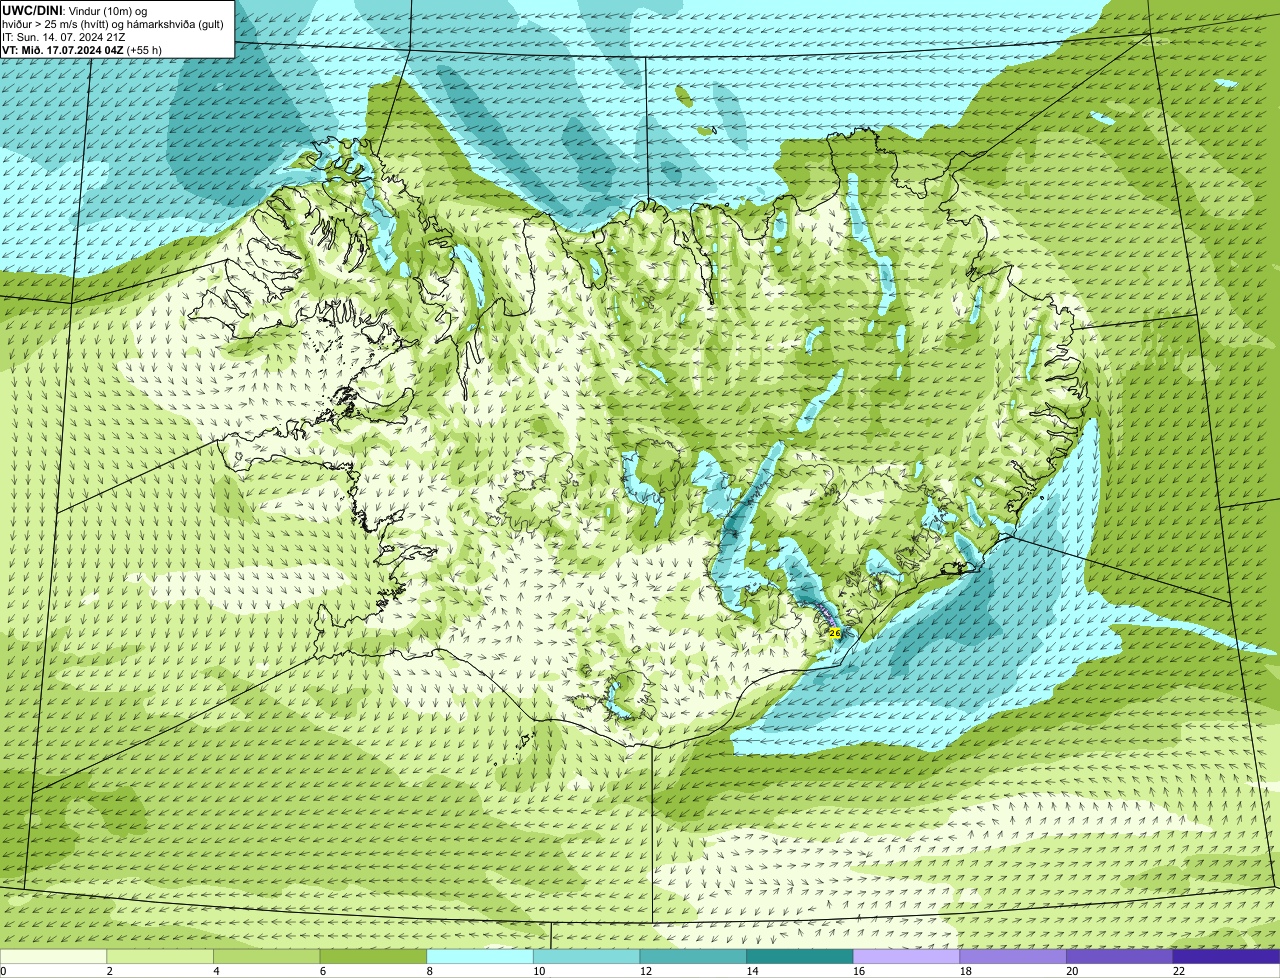Image resolution: width=1280 pixels, height=978 pixels.
Task: Click the '22' scale label
Action: [x=1178, y=971]
